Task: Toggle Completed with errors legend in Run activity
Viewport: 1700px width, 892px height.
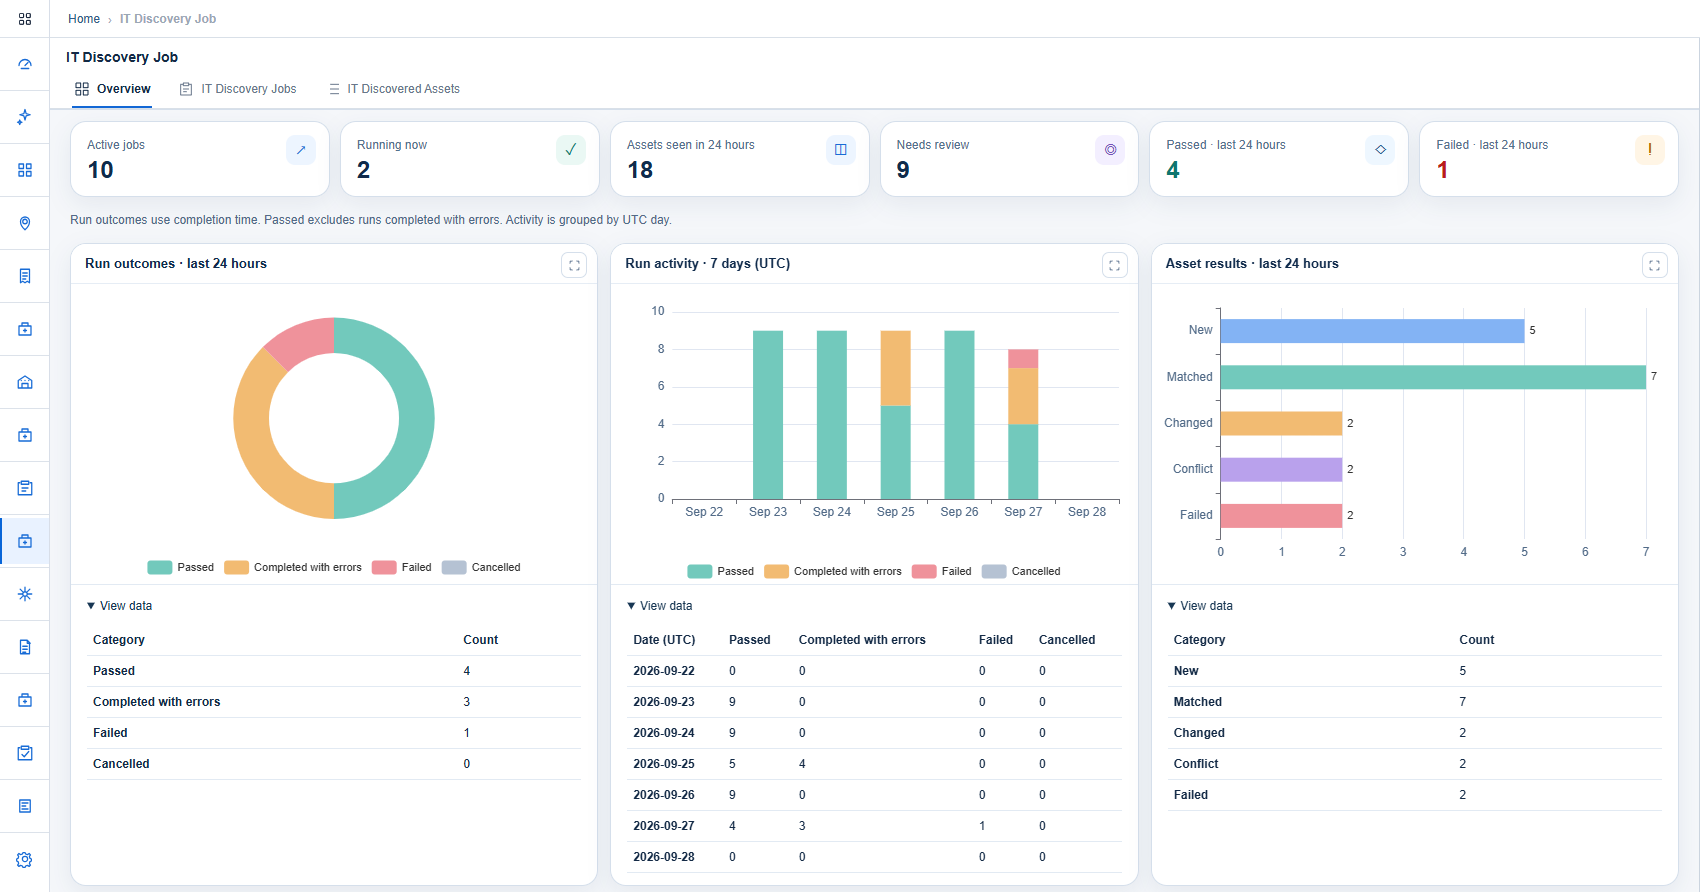Action: point(833,571)
